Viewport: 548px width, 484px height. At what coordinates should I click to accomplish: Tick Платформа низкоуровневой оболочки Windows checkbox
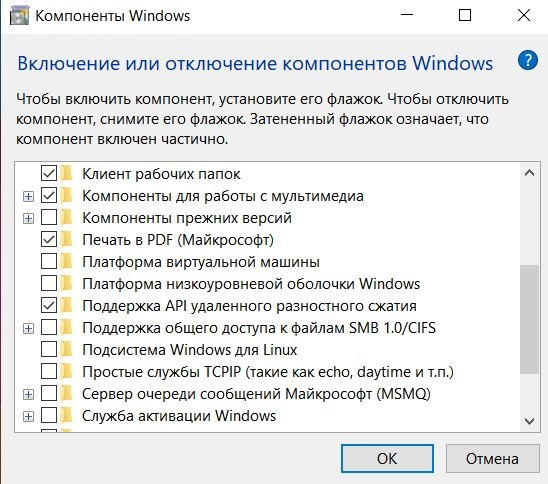pyautogui.click(x=49, y=283)
